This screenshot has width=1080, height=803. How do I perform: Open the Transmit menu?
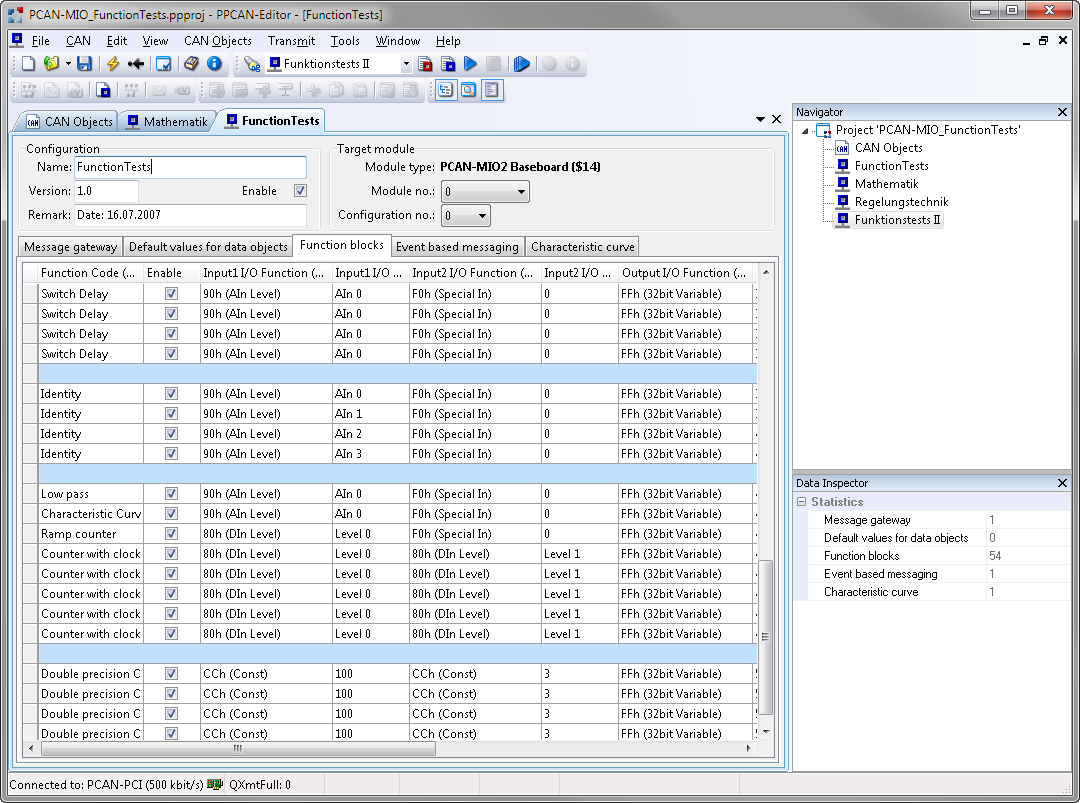tap(291, 41)
